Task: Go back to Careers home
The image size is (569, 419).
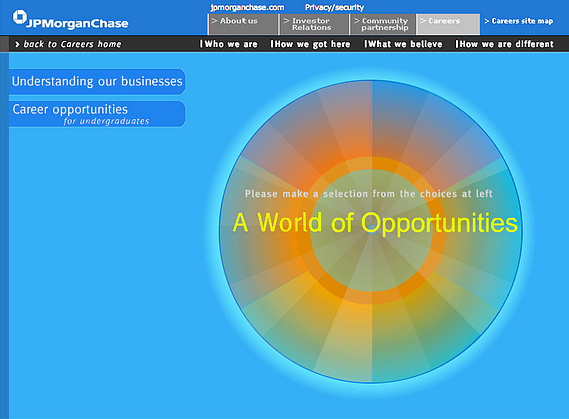Action: pyautogui.click(x=72, y=44)
